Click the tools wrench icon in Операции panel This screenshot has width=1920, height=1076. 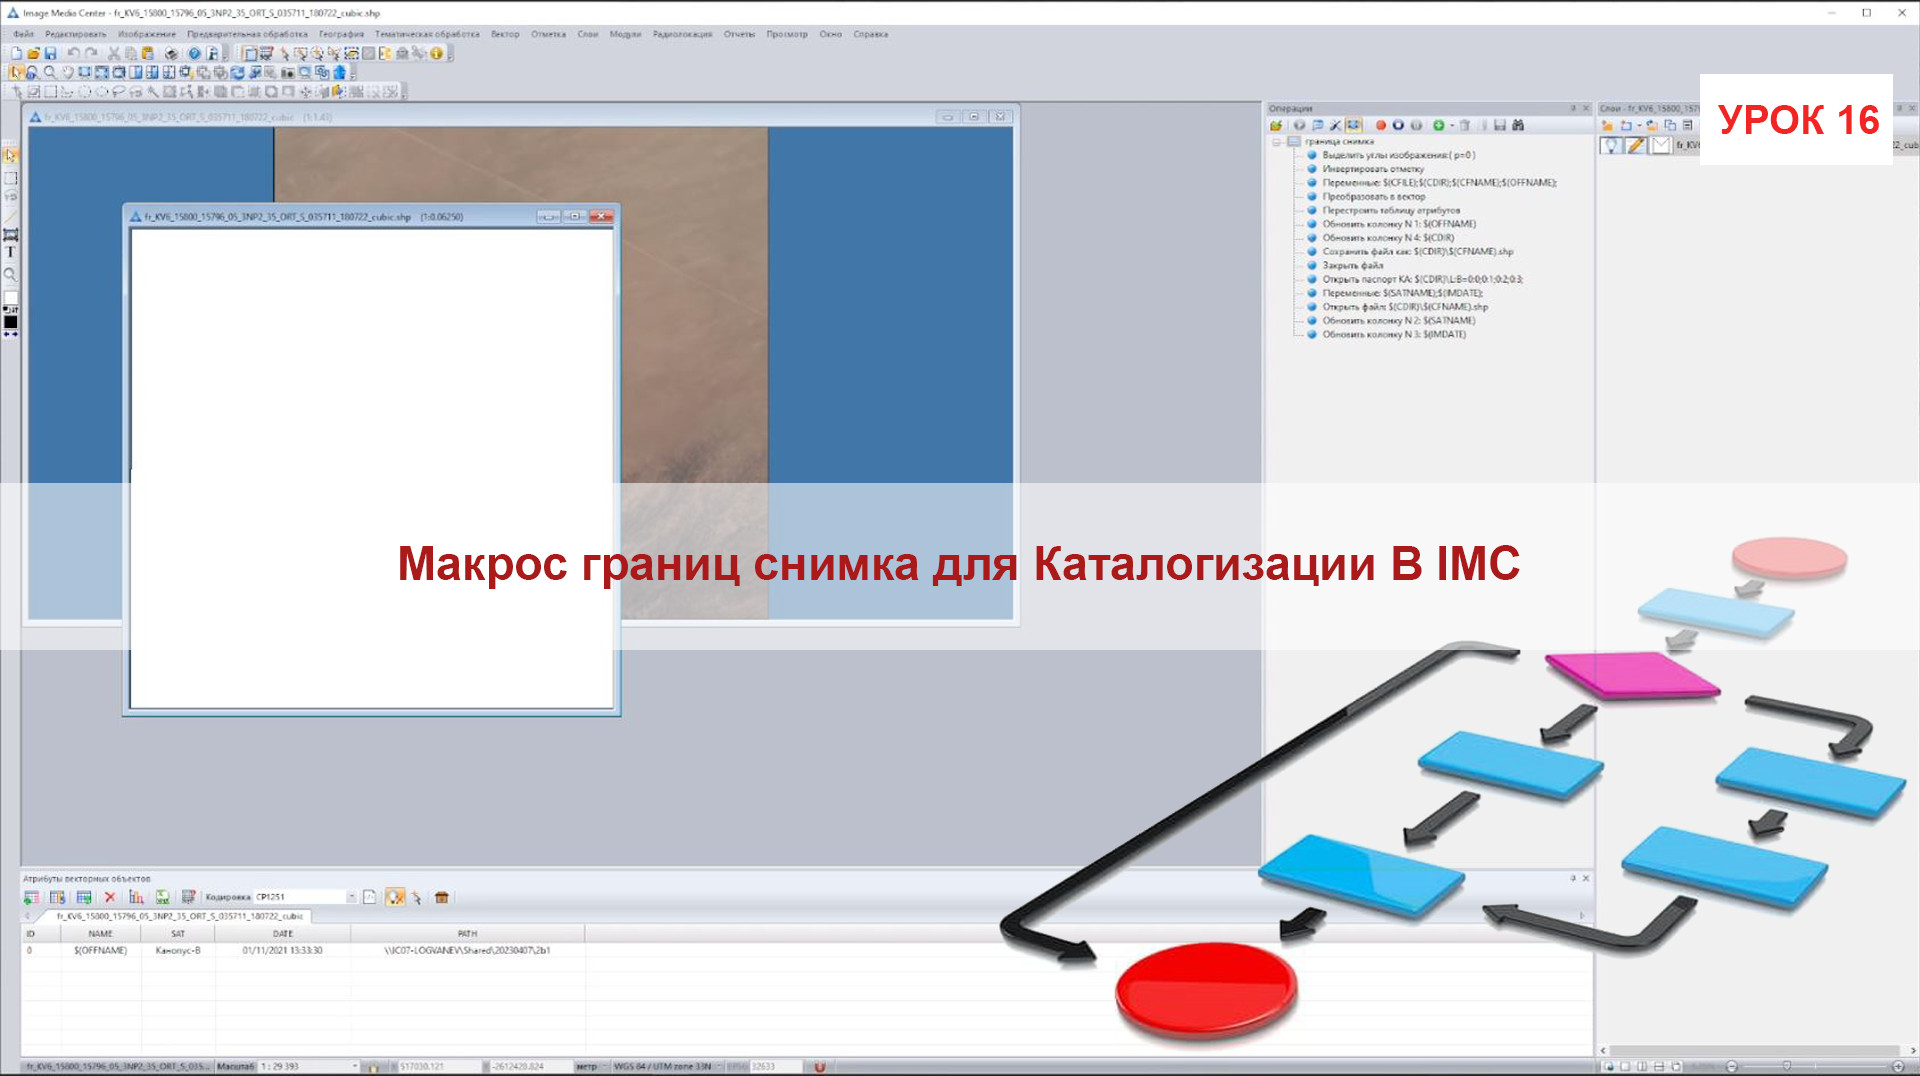point(1335,125)
